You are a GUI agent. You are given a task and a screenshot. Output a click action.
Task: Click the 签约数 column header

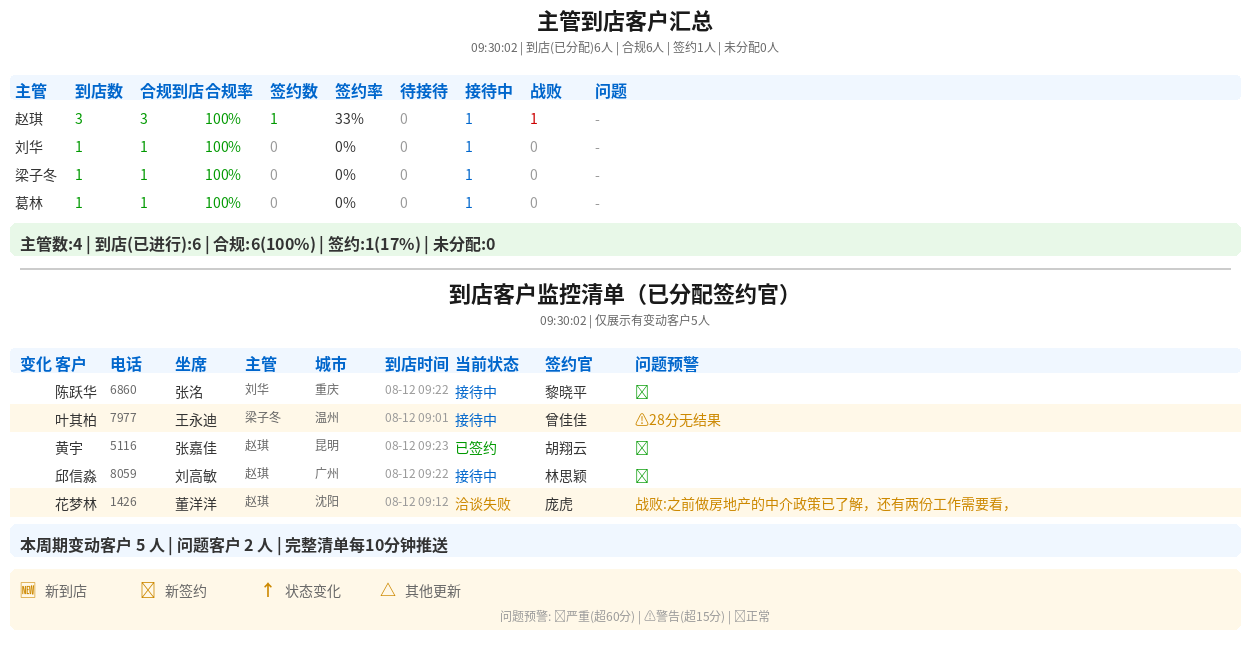[294, 91]
